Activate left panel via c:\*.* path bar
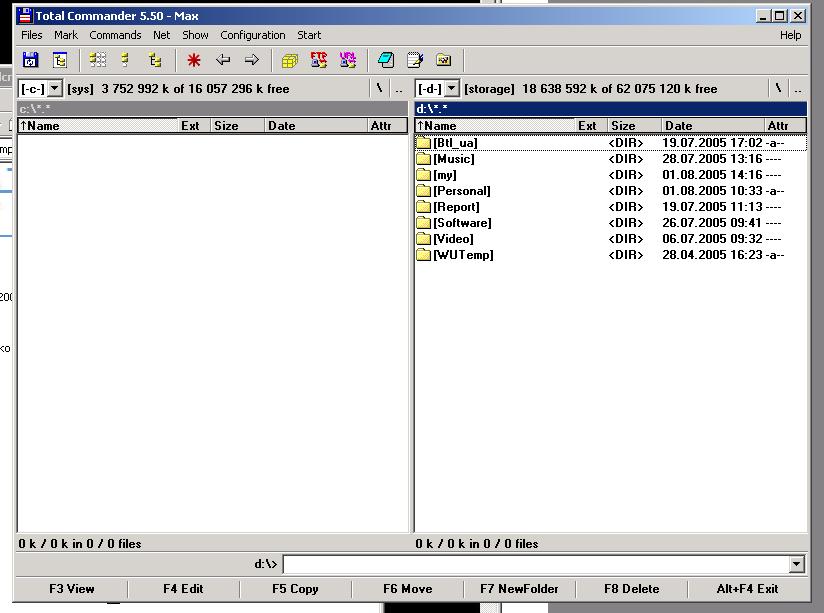824x613 pixels. pos(212,109)
